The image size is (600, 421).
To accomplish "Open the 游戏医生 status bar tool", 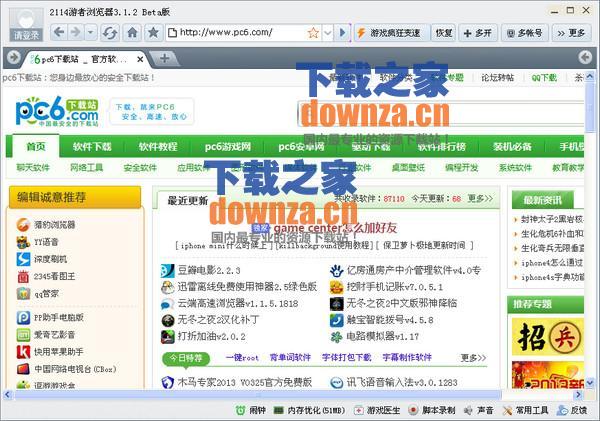I will click(377, 410).
